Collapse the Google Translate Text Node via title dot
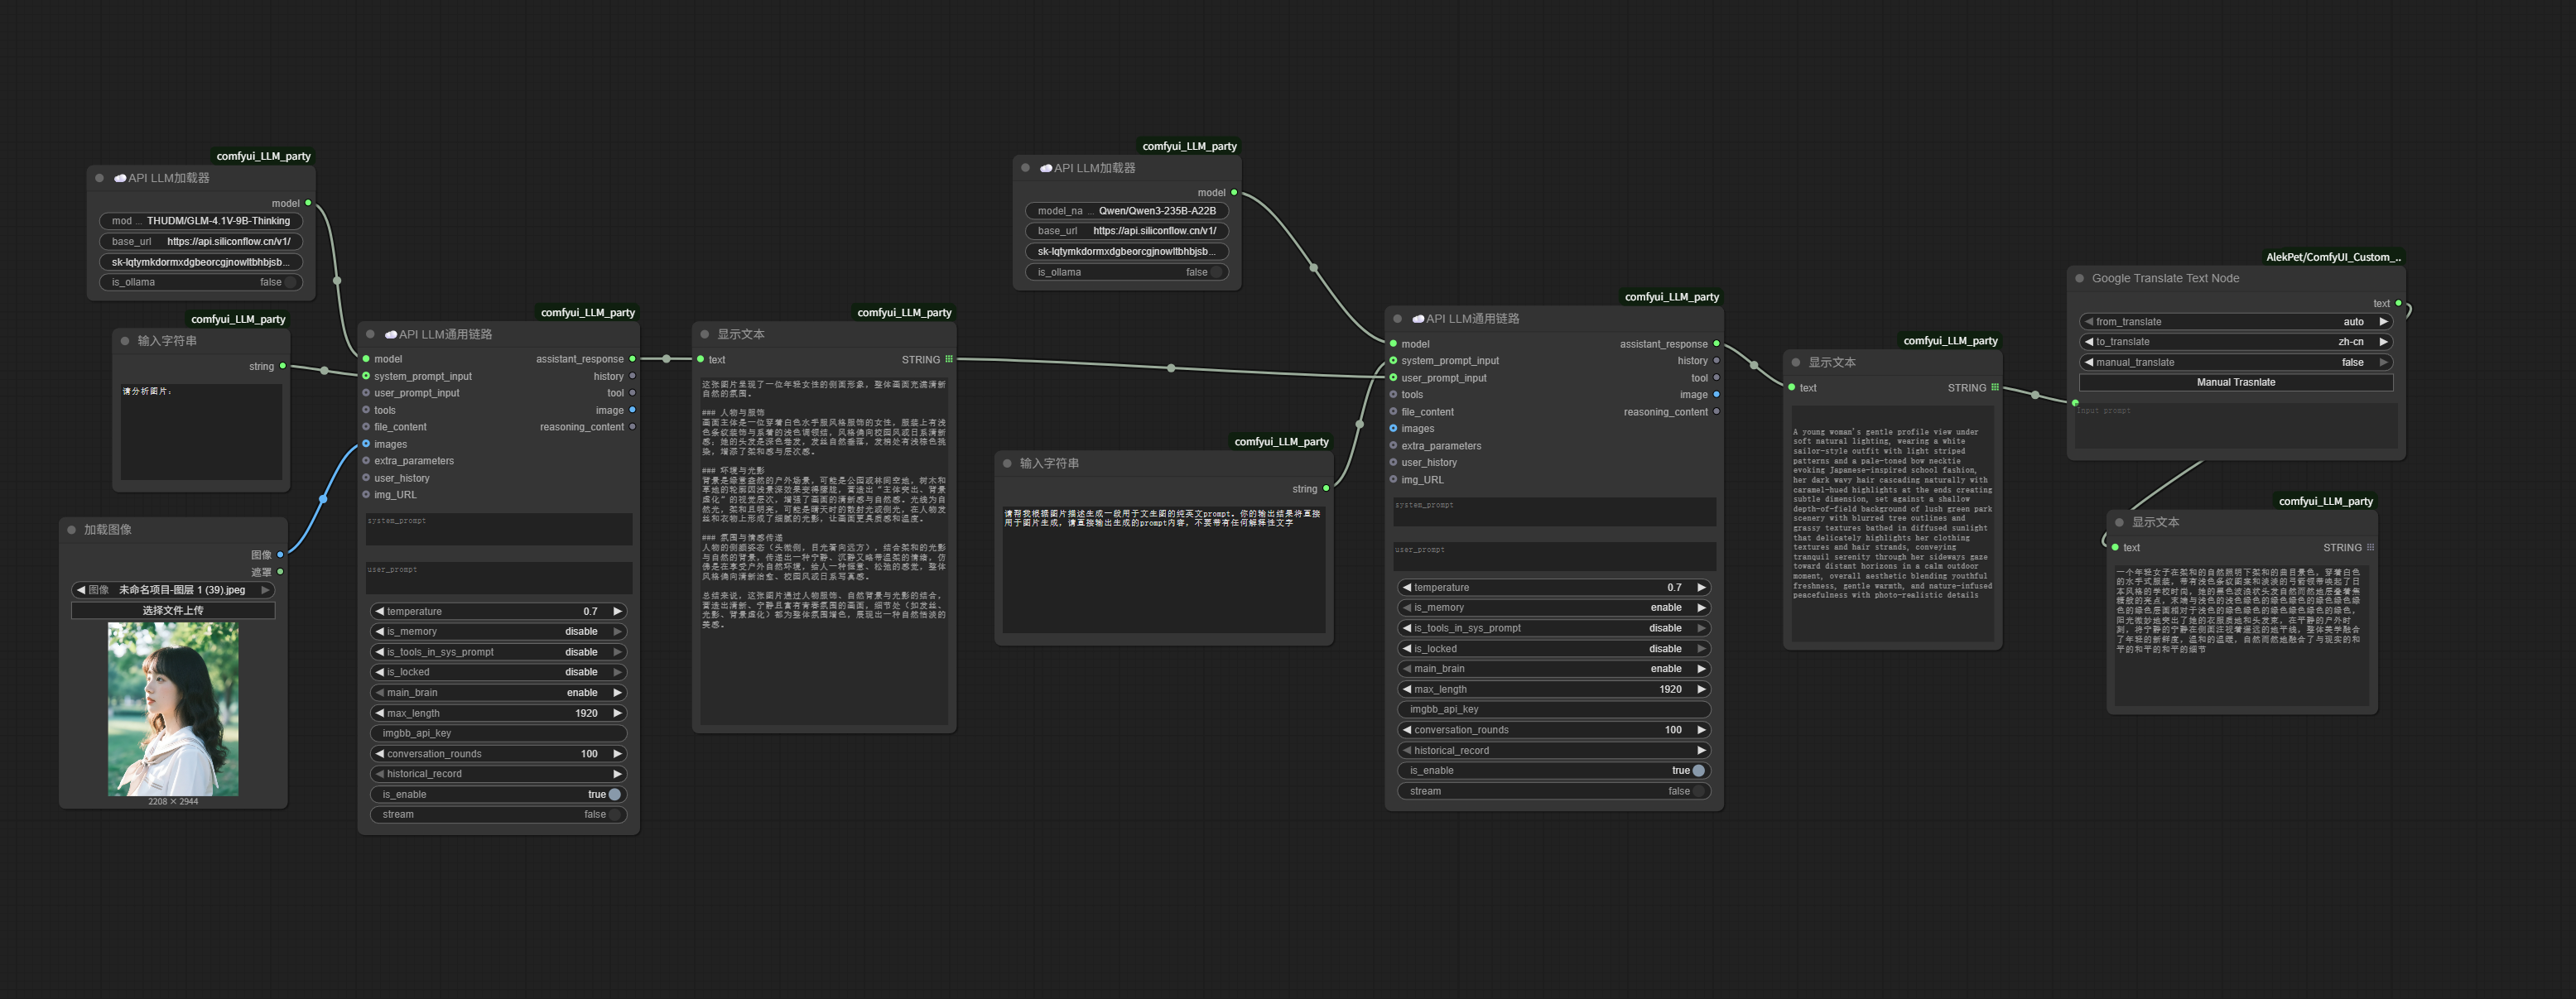Viewport: 2576px width, 999px height. pyautogui.click(x=2079, y=279)
